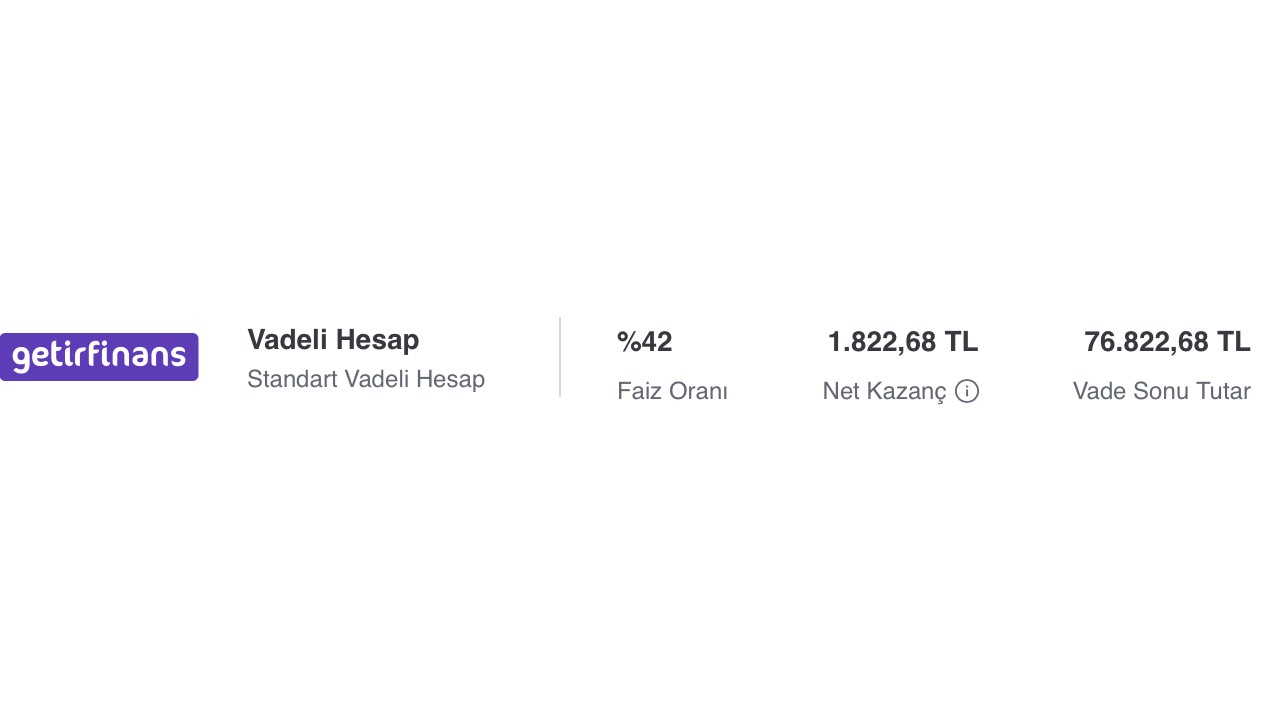
Task: Click the TL currency after 1.822,68
Action: point(961,342)
